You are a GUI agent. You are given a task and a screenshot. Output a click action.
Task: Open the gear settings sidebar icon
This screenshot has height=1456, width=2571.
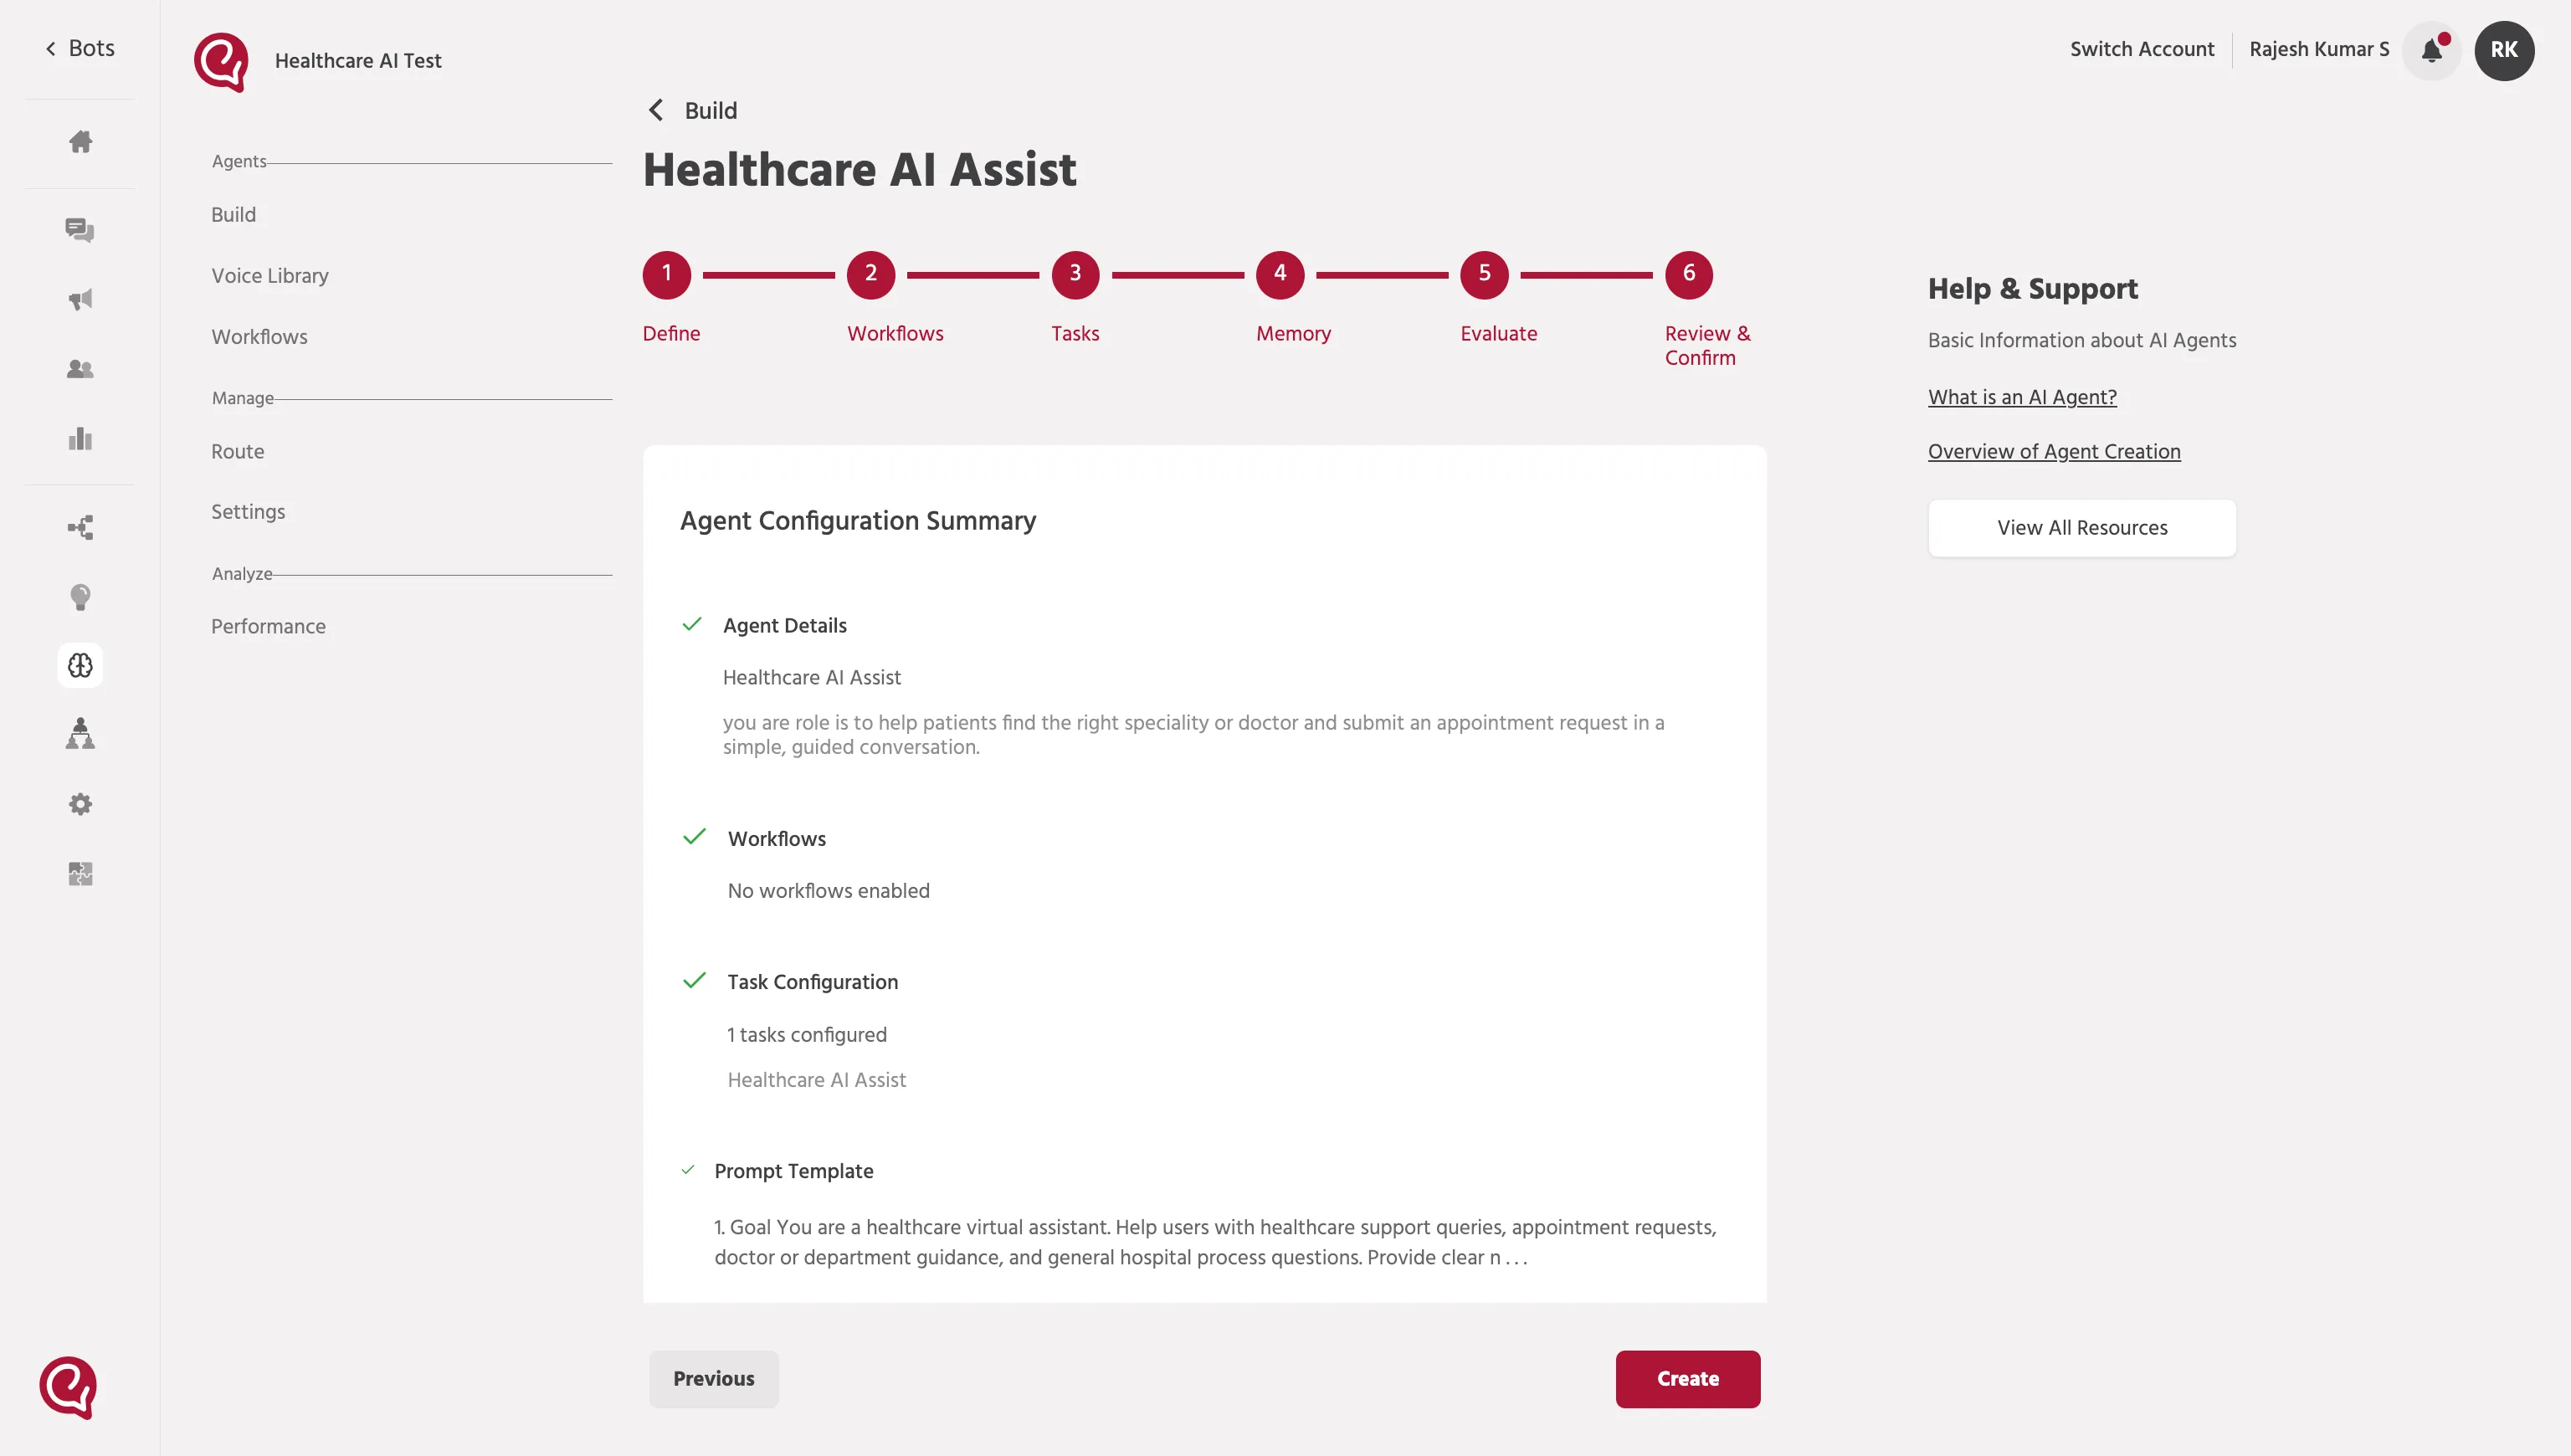tap(80, 804)
